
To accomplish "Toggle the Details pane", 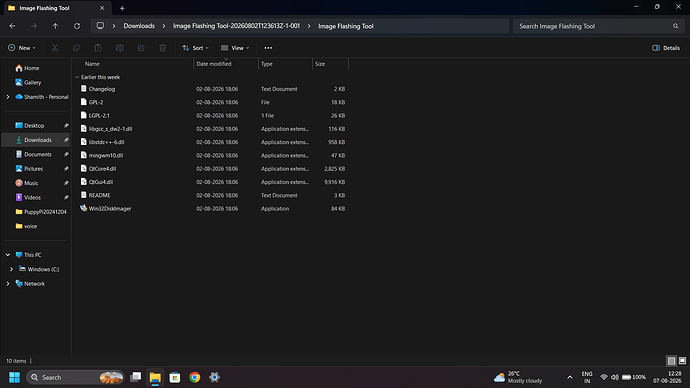I will click(666, 48).
